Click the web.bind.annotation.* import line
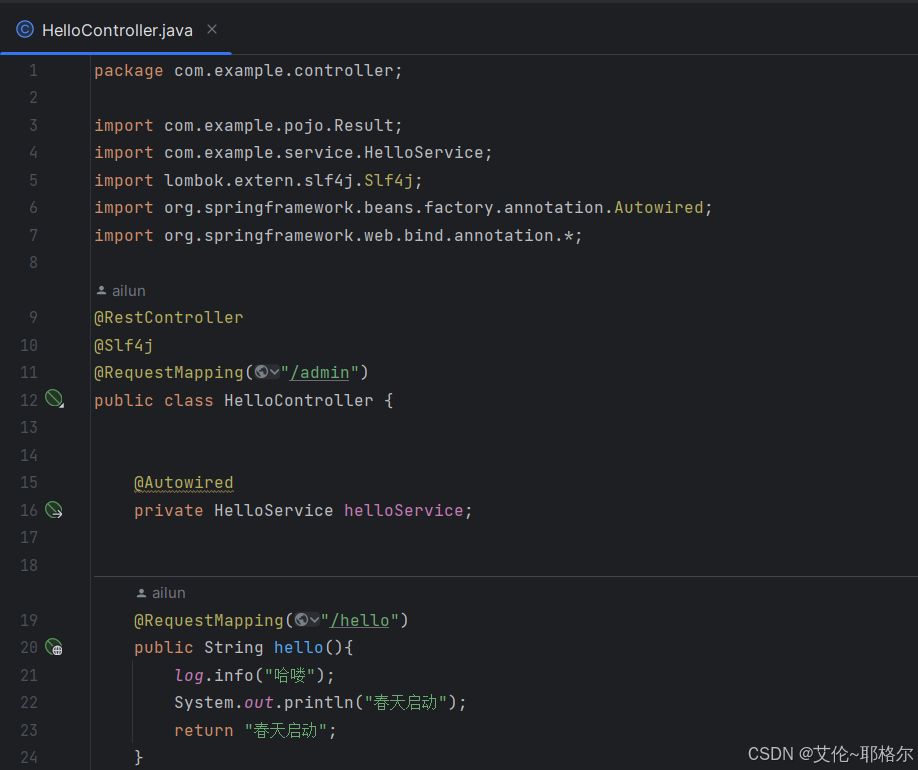The height and width of the screenshot is (770, 918). (x=338, y=235)
